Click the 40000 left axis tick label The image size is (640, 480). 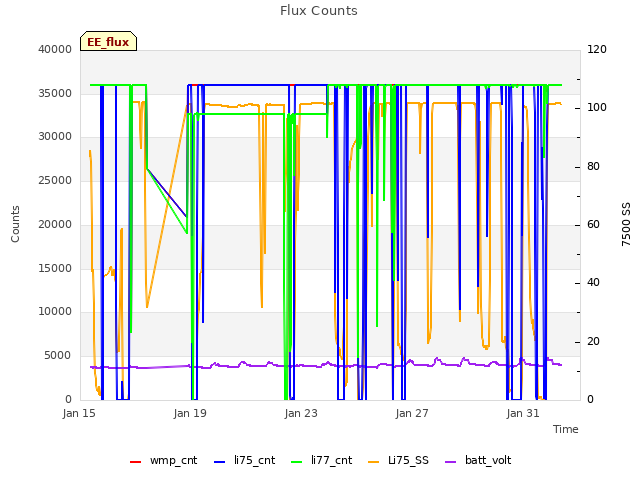tap(55, 49)
